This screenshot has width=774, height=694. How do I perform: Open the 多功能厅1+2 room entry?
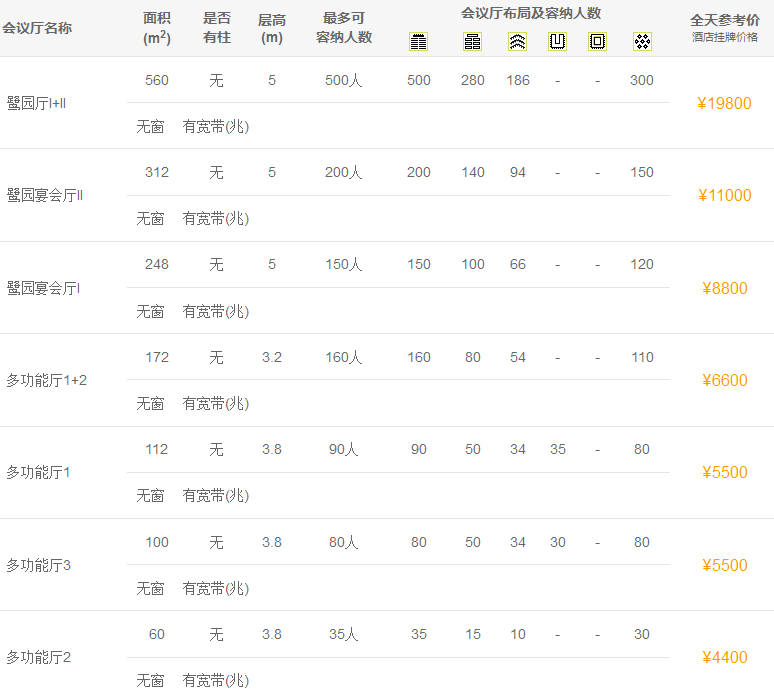point(46,380)
